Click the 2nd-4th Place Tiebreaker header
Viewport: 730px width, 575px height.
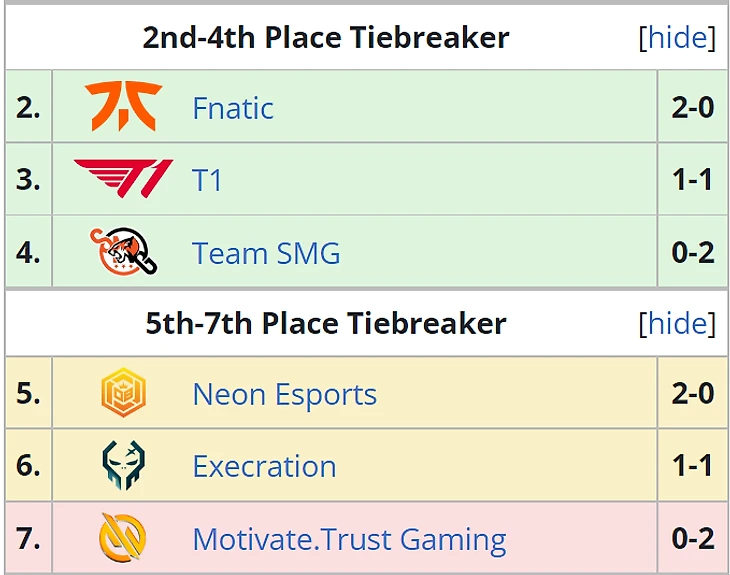point(326,38)
